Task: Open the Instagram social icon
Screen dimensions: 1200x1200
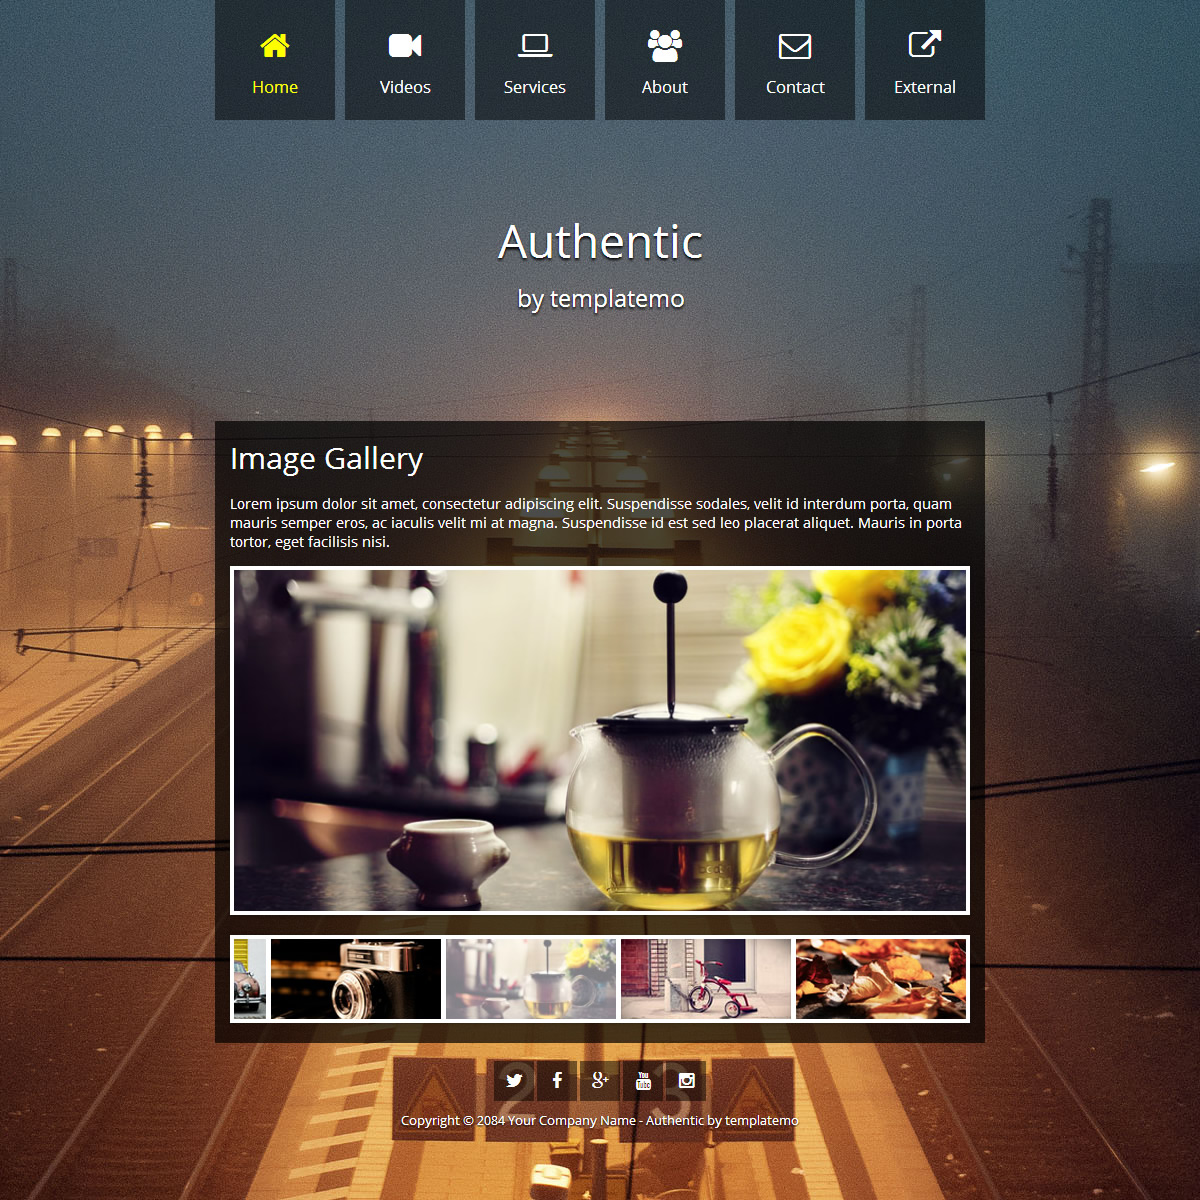Action: 686,1080
